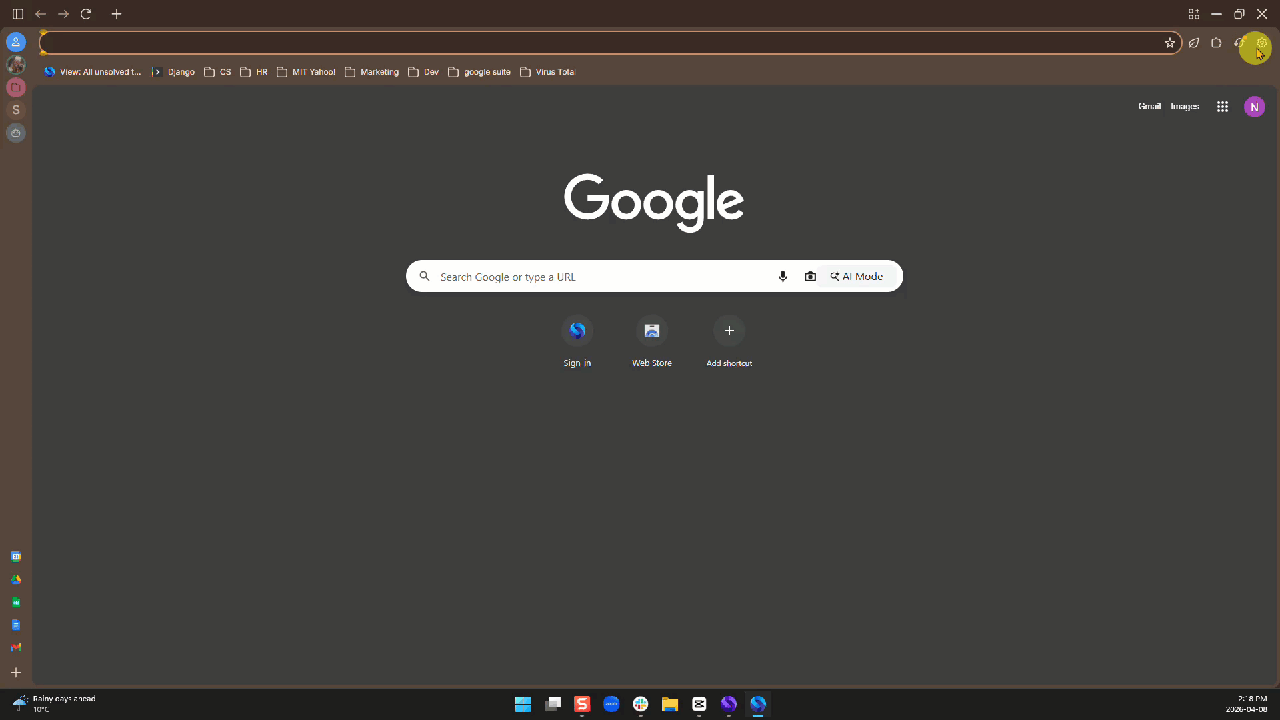Open the pink folder space in sidebar

pos(16,87)
